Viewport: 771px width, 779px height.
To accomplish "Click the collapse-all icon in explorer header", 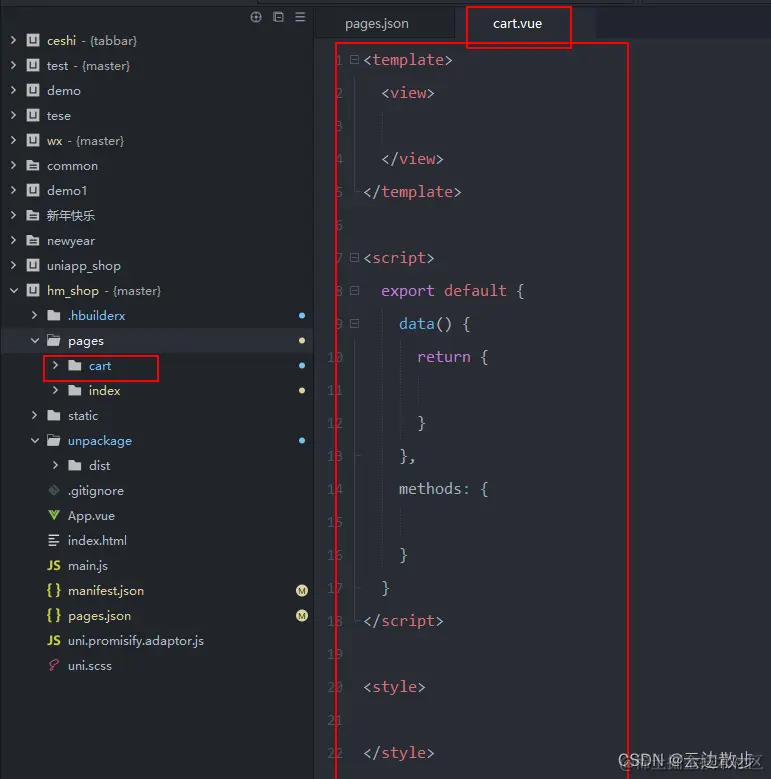I will tap(278, 17).
